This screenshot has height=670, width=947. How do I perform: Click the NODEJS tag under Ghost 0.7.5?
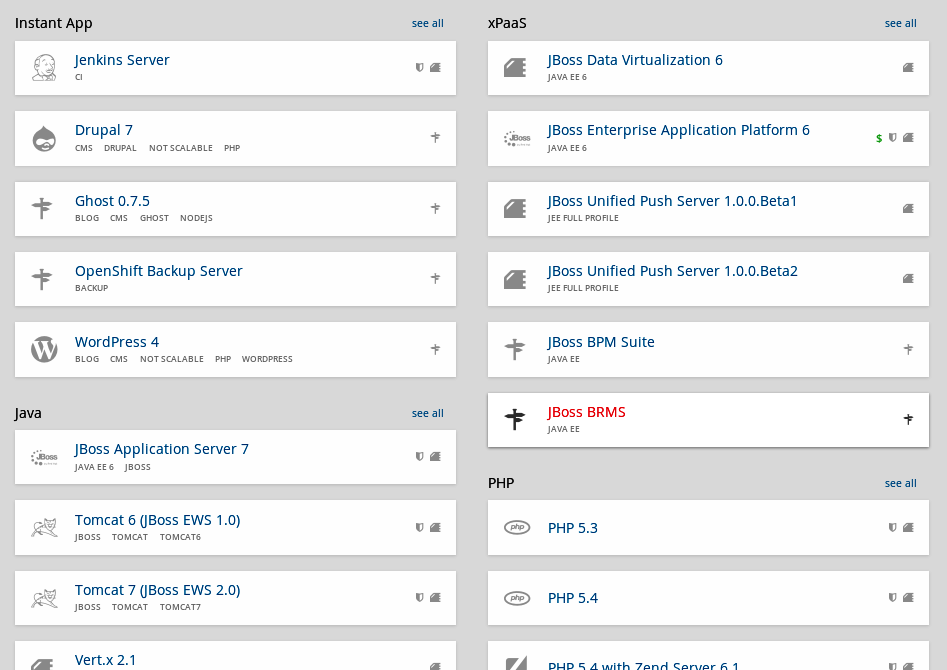point(196,218)
